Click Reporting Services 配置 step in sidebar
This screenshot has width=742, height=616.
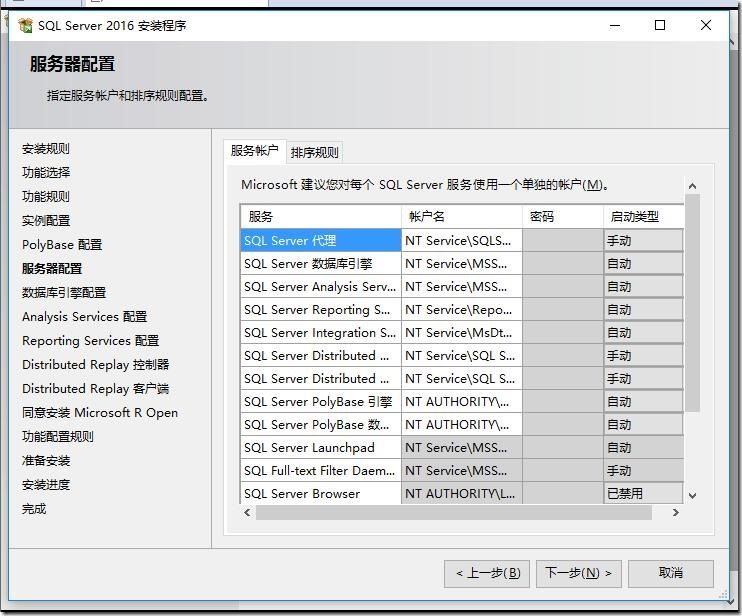coord(90,341)
